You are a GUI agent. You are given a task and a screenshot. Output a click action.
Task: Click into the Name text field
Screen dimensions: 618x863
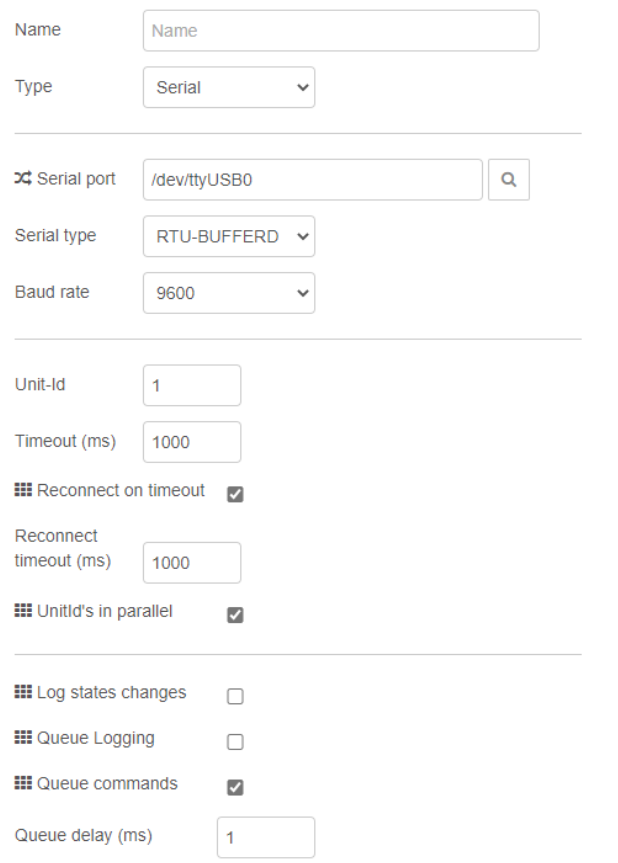[341, 31]
